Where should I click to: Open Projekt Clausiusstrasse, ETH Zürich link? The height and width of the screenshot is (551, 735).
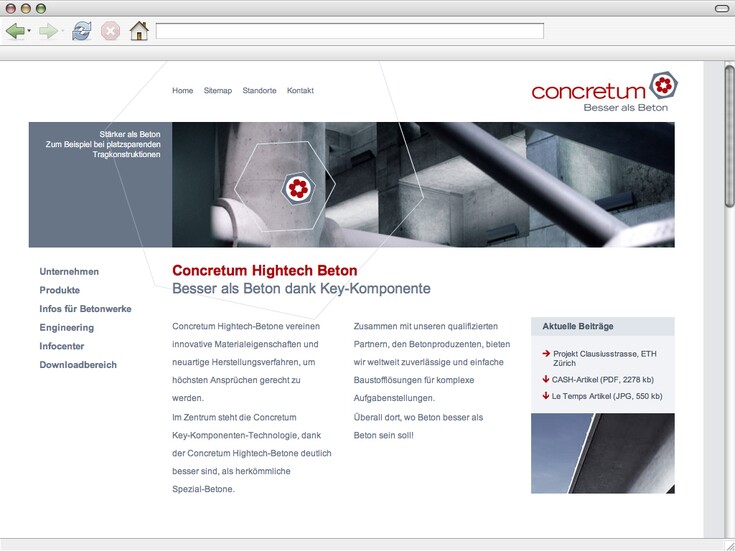pos(605,358)
